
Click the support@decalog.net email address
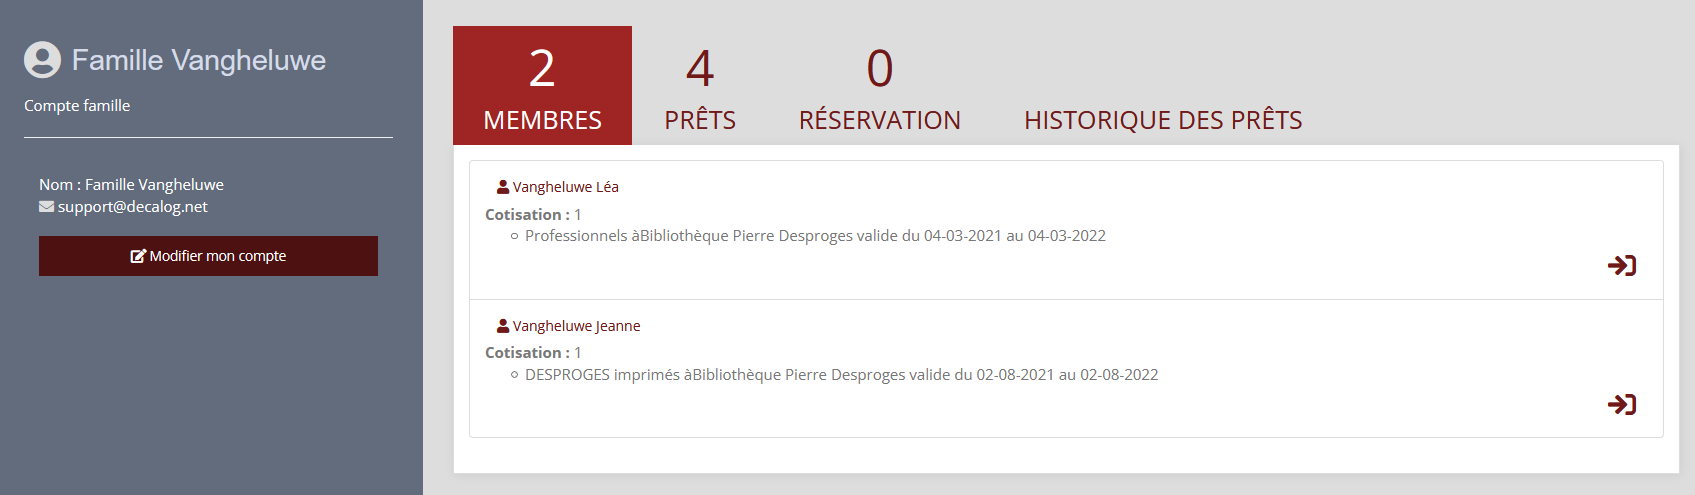tap(132, 207)
